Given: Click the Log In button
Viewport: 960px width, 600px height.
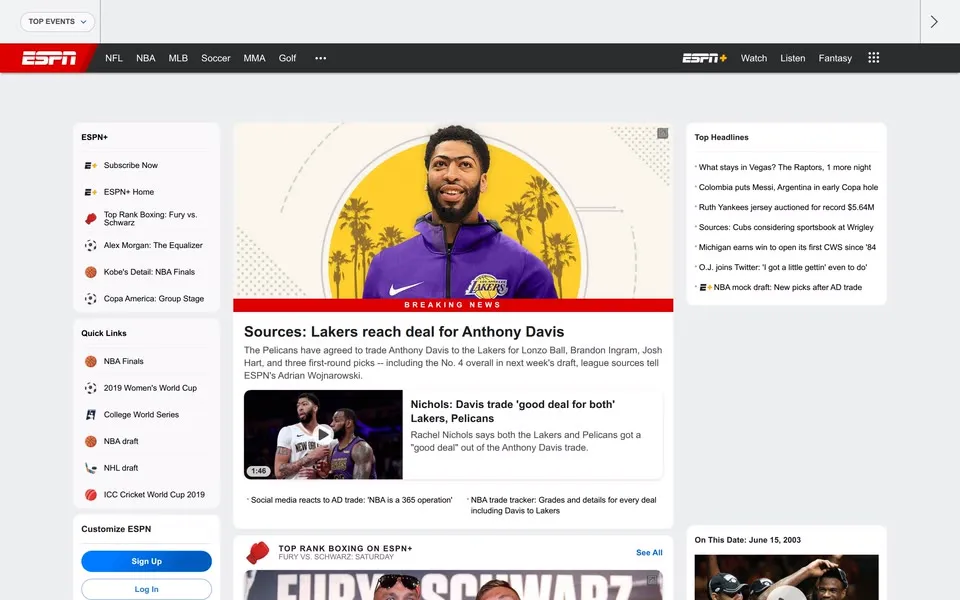Looking at the screenshot, I should click(x=146, y=589).
